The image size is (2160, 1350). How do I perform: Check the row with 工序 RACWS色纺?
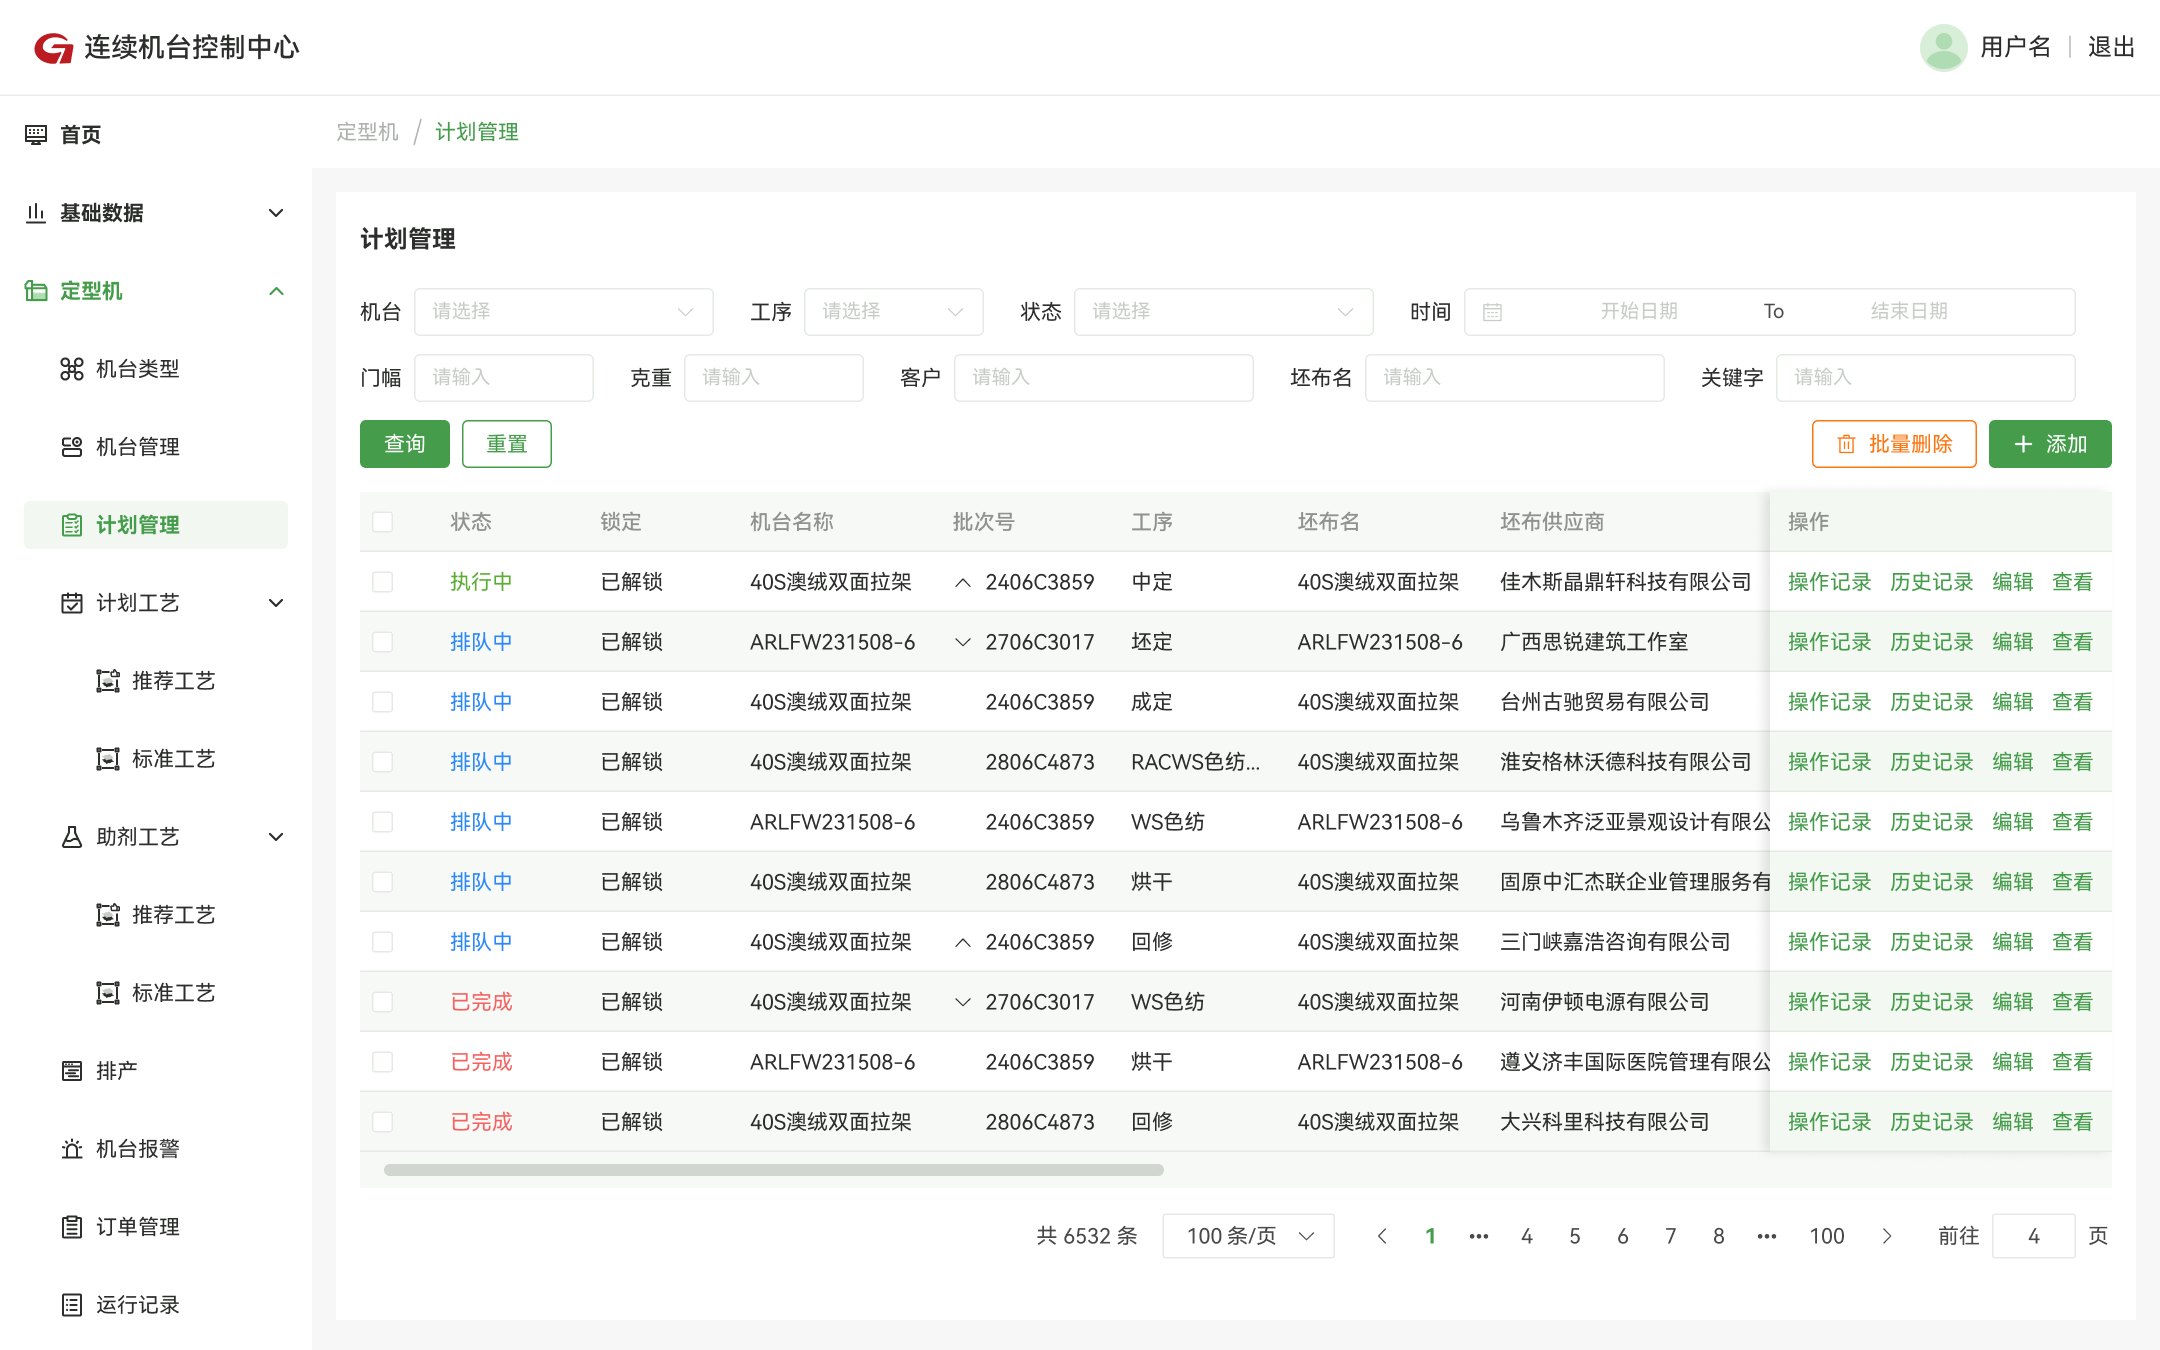(x=383, y=762)
